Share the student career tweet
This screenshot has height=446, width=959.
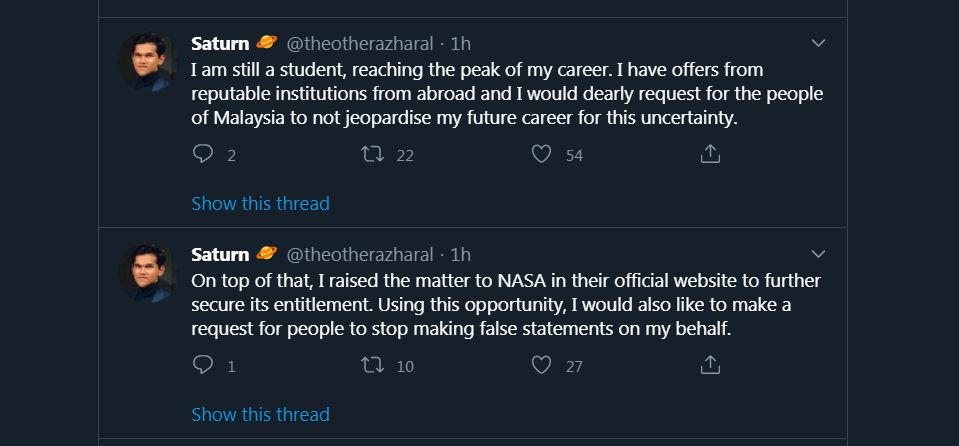[710, 154]
